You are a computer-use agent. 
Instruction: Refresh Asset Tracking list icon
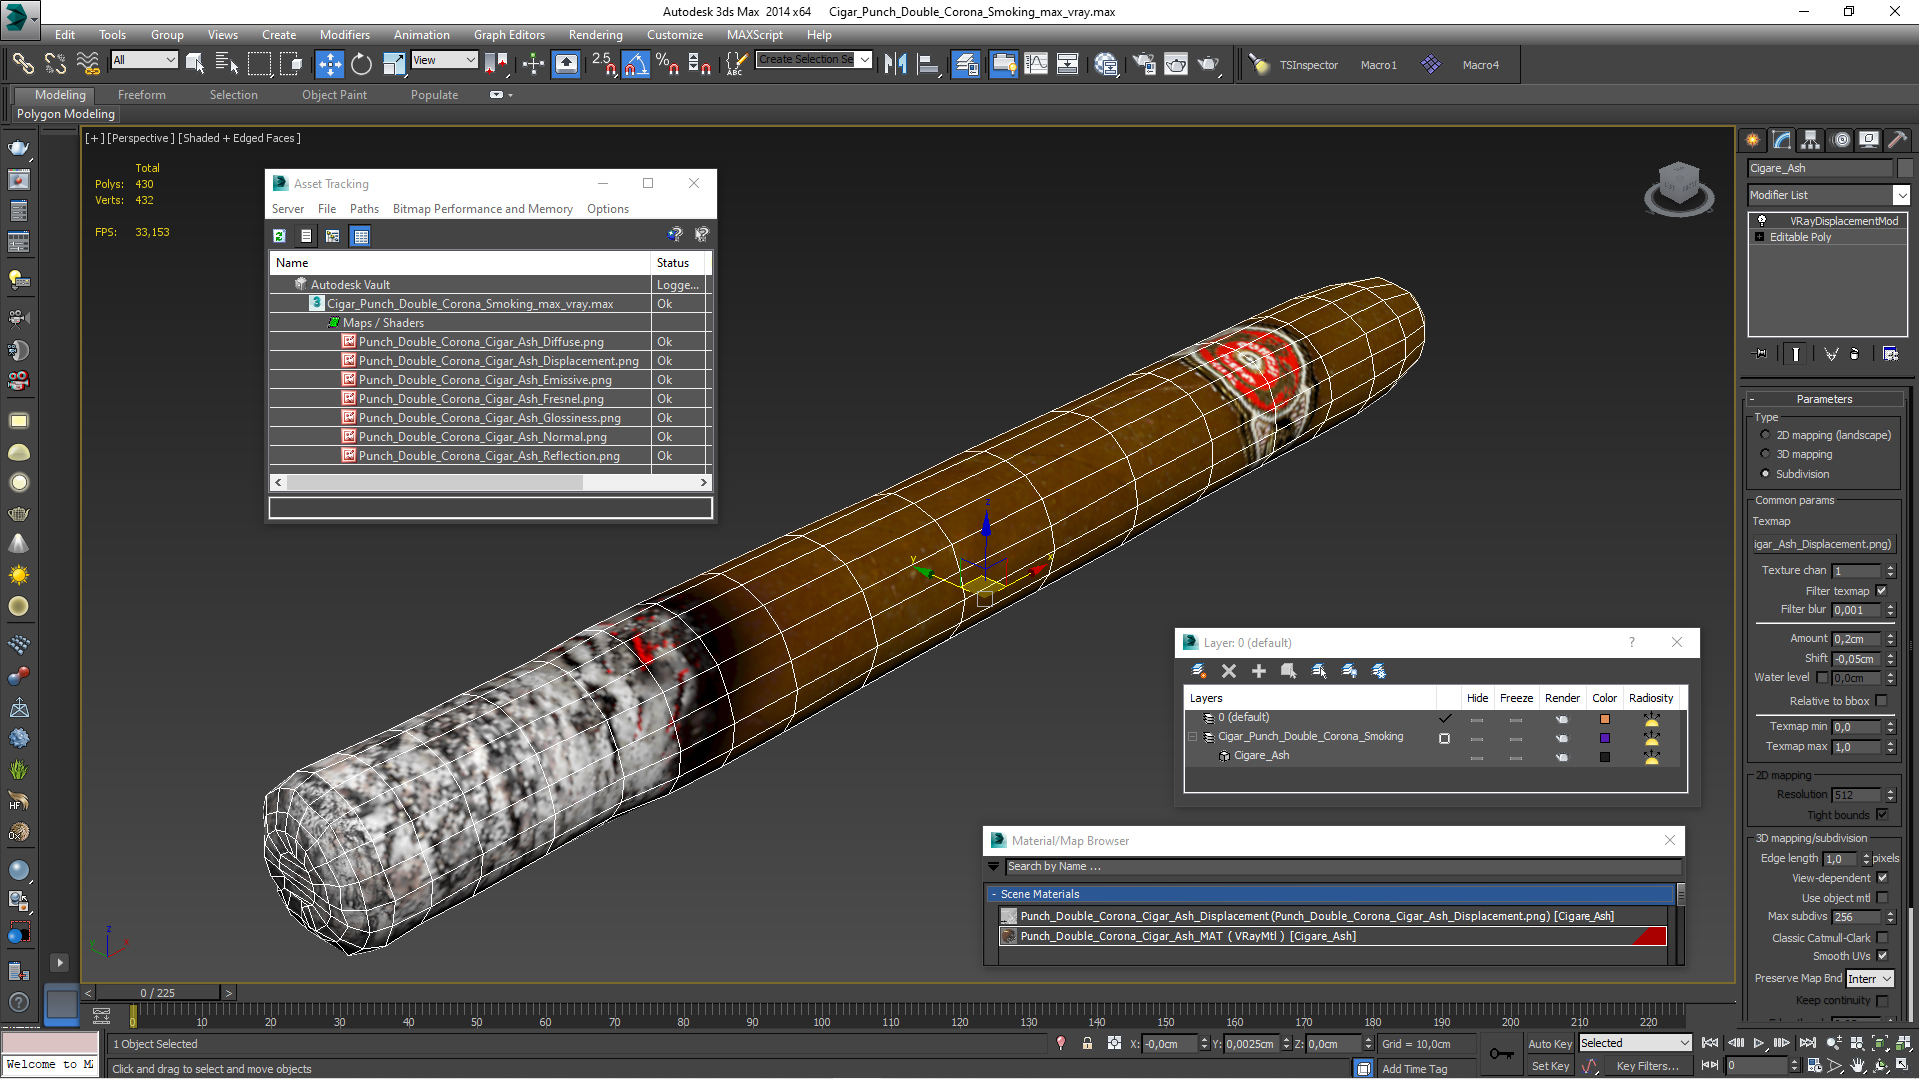pos(279,236)
